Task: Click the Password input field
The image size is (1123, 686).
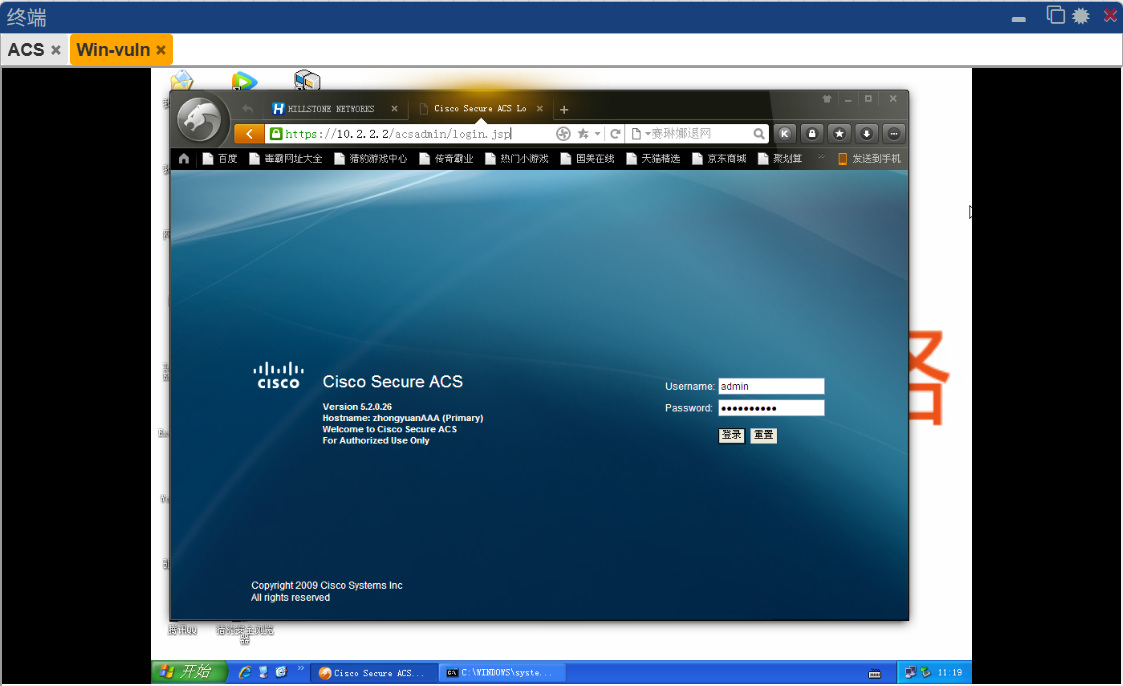Action: tap(771, 408)
